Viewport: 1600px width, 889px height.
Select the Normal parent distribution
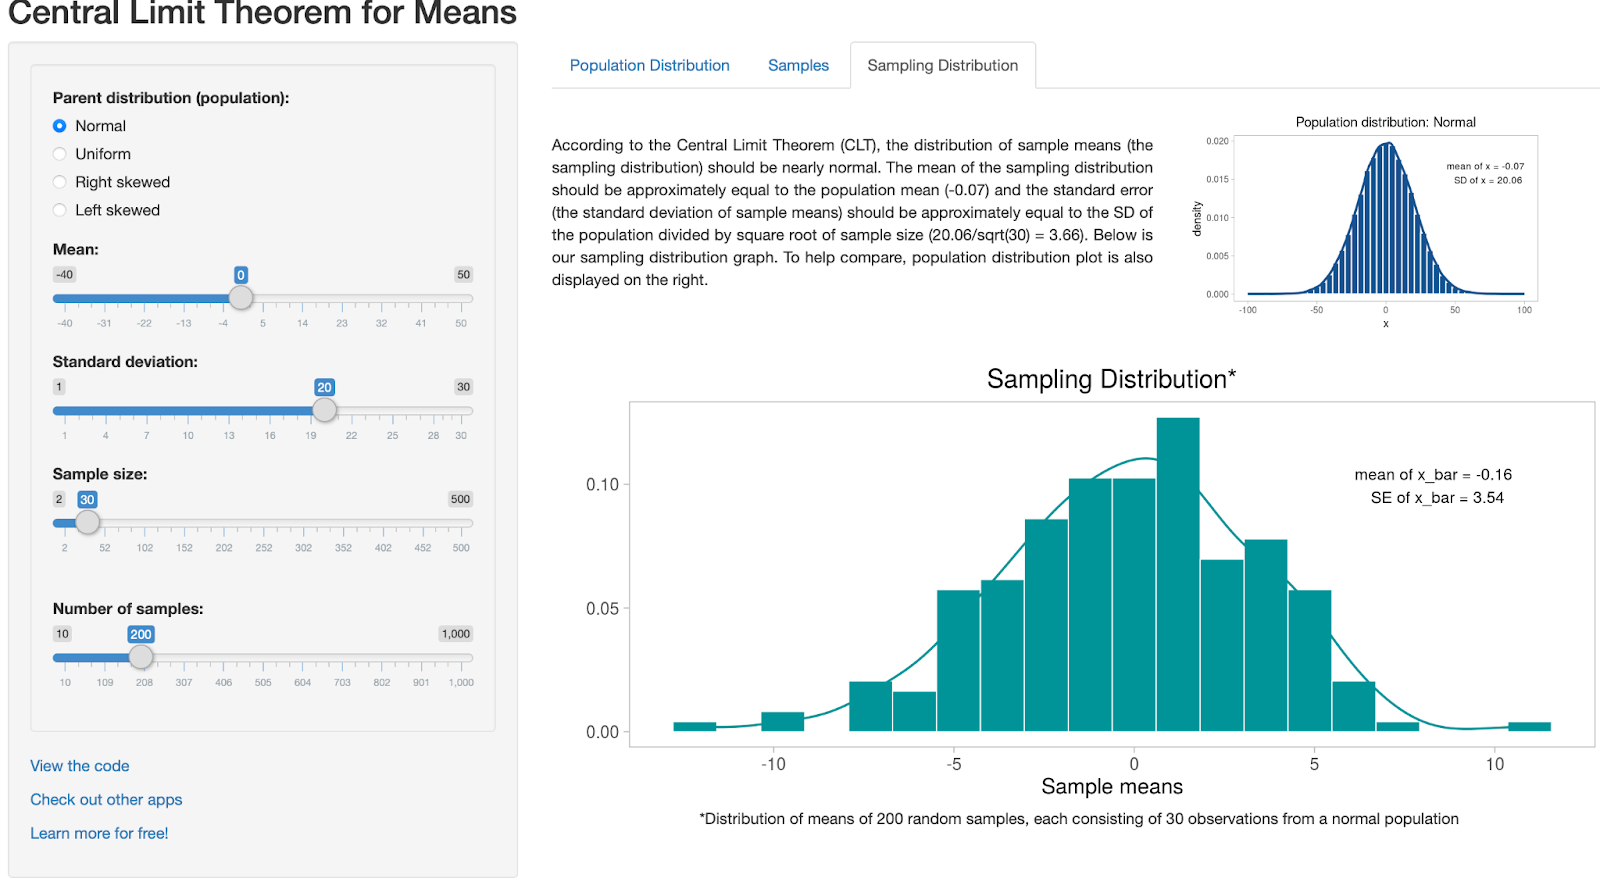[60, 126]
